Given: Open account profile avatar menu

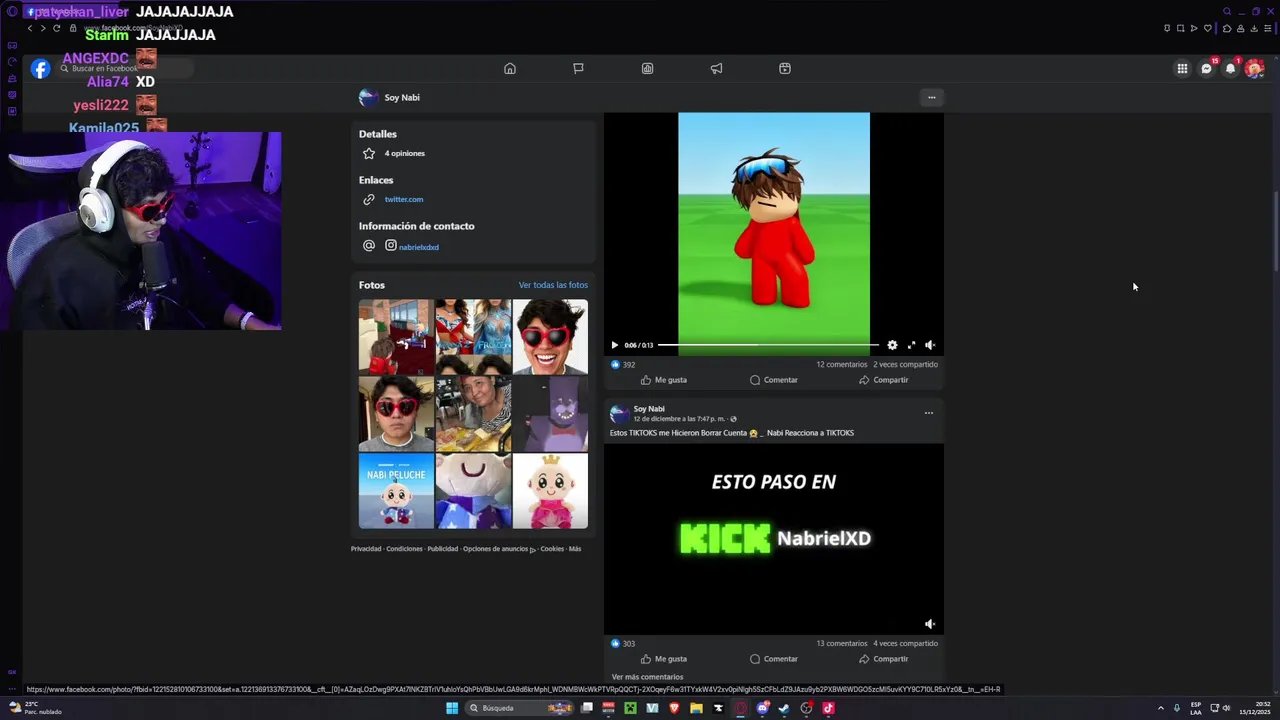Looking at the screenshot, I should (1254, 69).
